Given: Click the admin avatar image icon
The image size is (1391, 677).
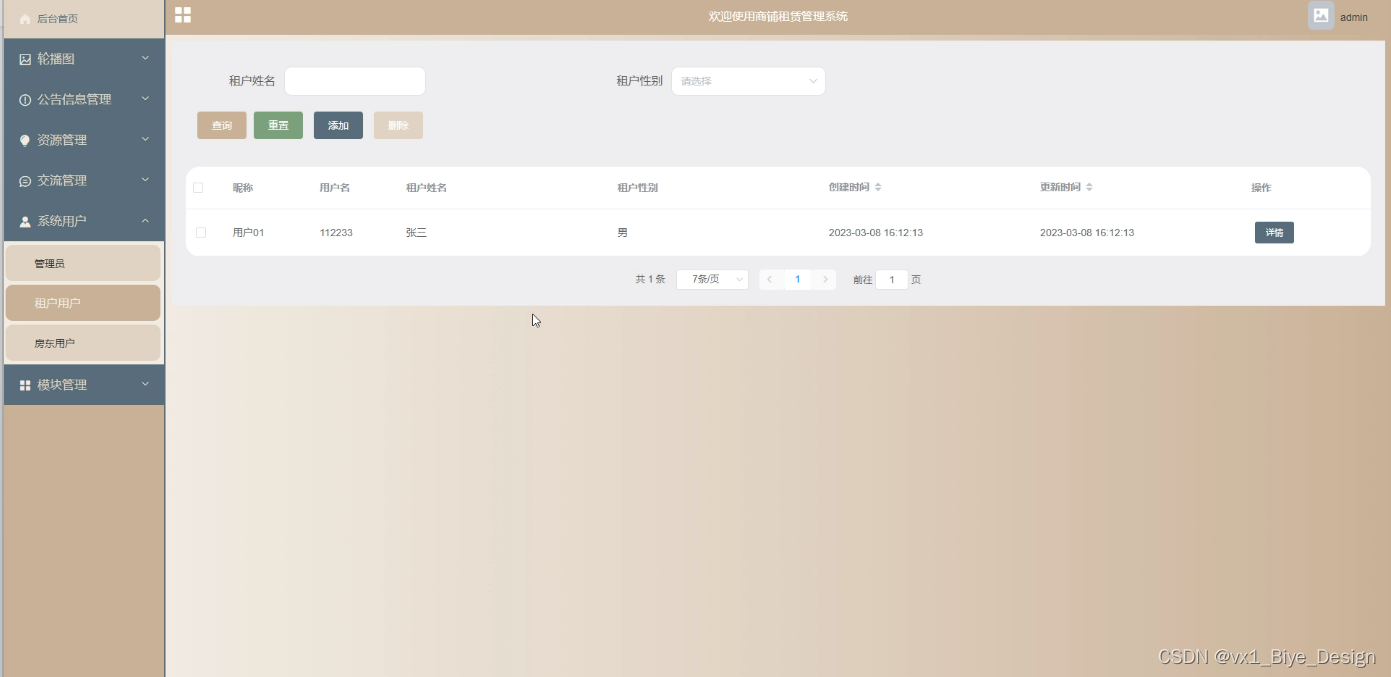Looking at the screenshot, I should [x=1321, y=16].
